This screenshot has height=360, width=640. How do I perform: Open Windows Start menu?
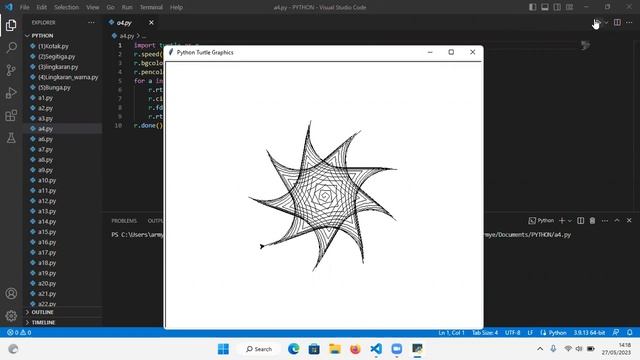223,349
